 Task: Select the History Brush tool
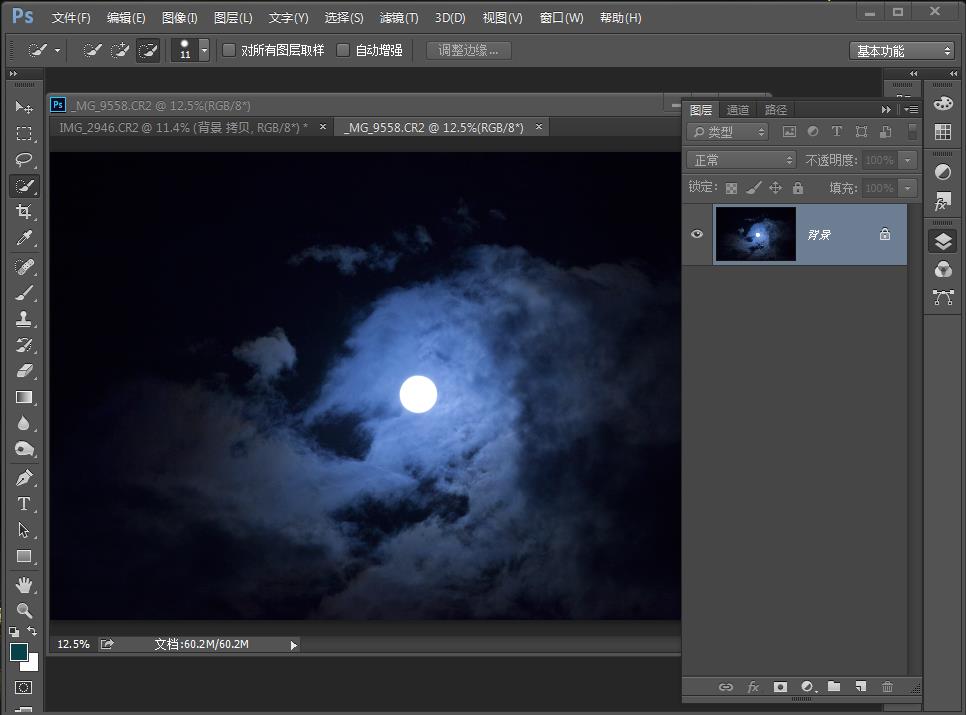click(24, 345)
